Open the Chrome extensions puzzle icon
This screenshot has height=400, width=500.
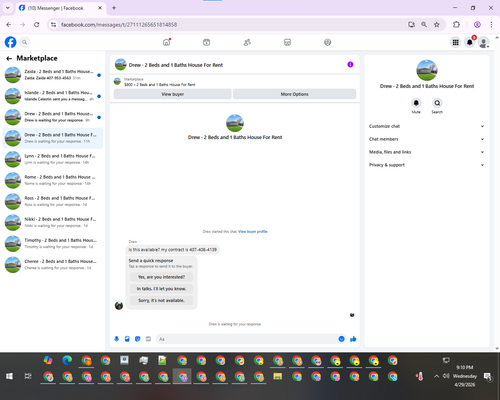point(456,24)
